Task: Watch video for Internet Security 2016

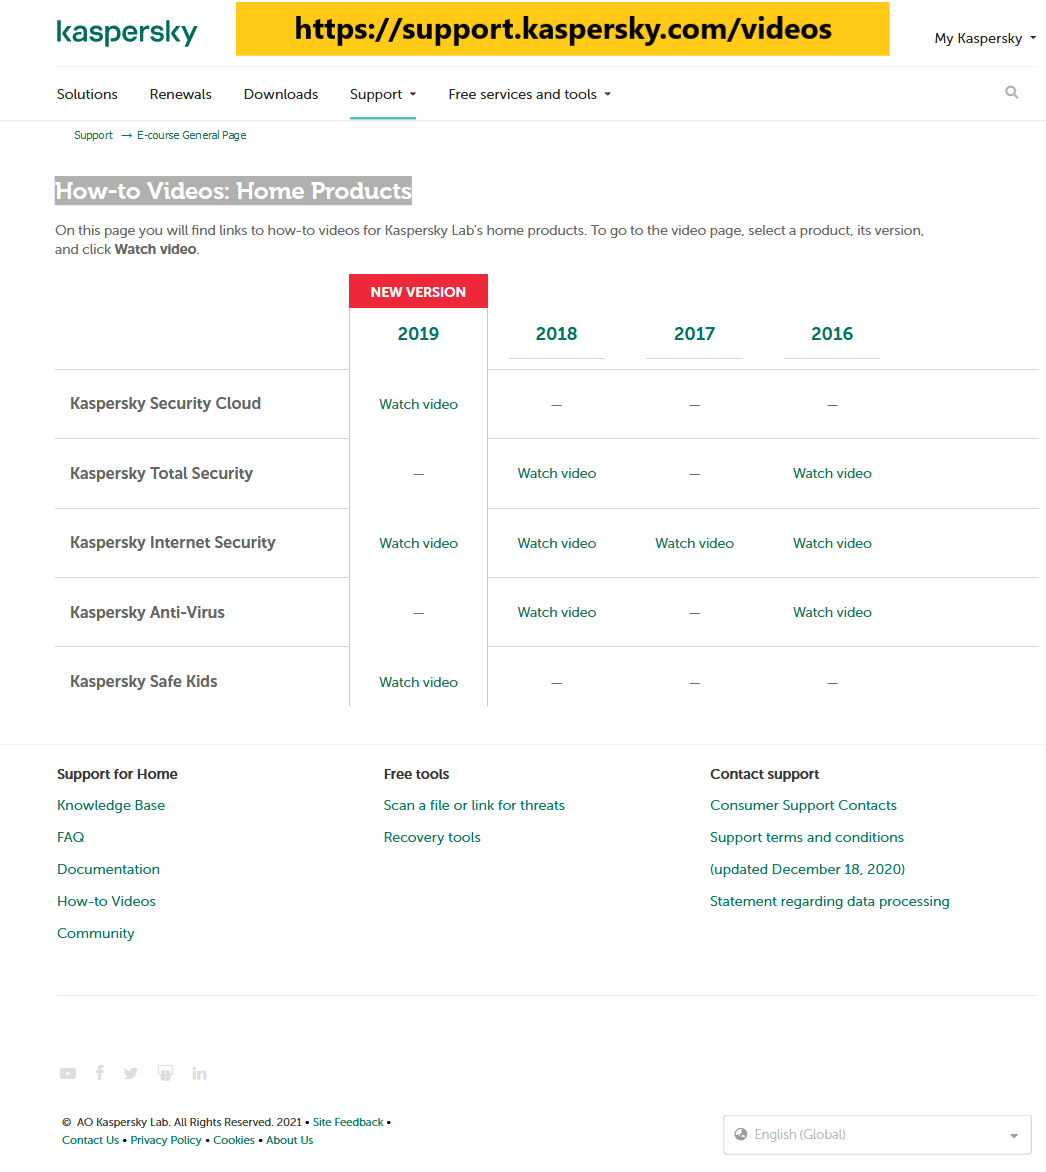Action: click(x=832, y=543)
